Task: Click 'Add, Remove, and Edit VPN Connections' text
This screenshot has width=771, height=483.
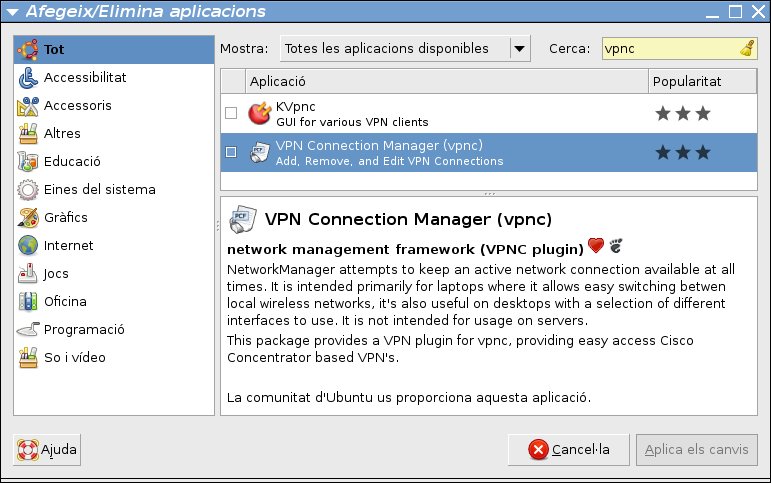Action: [389, 161]
